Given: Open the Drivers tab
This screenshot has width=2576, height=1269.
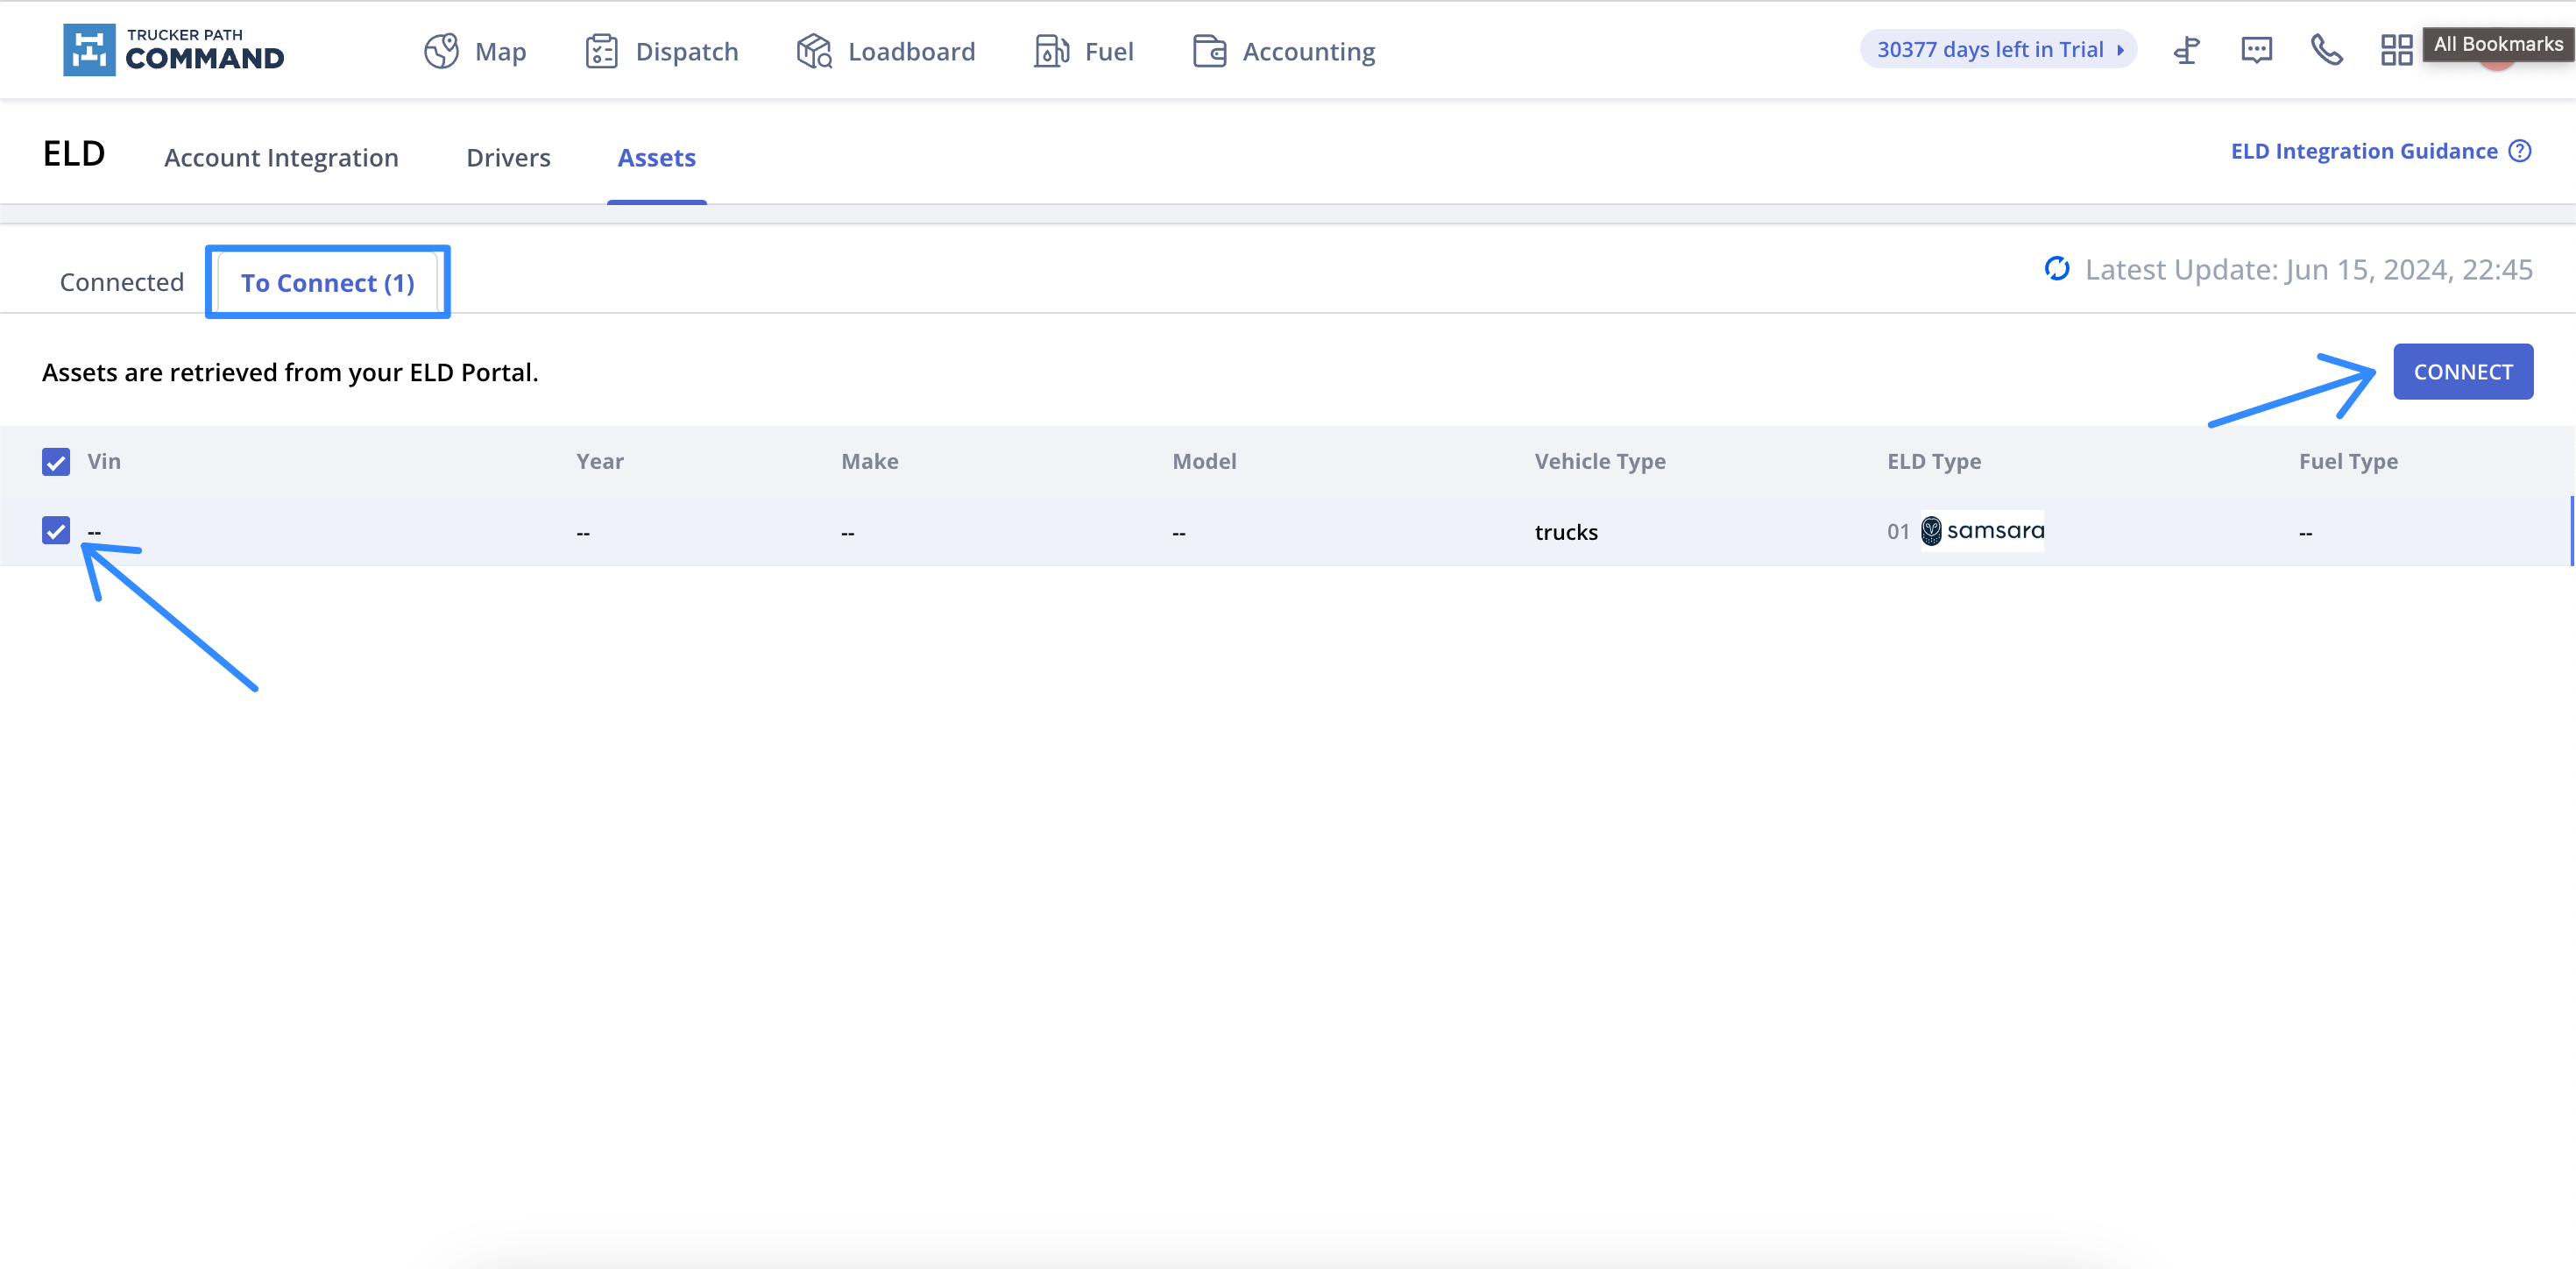Looking at the screenshot, I should (x=508, y=157).
